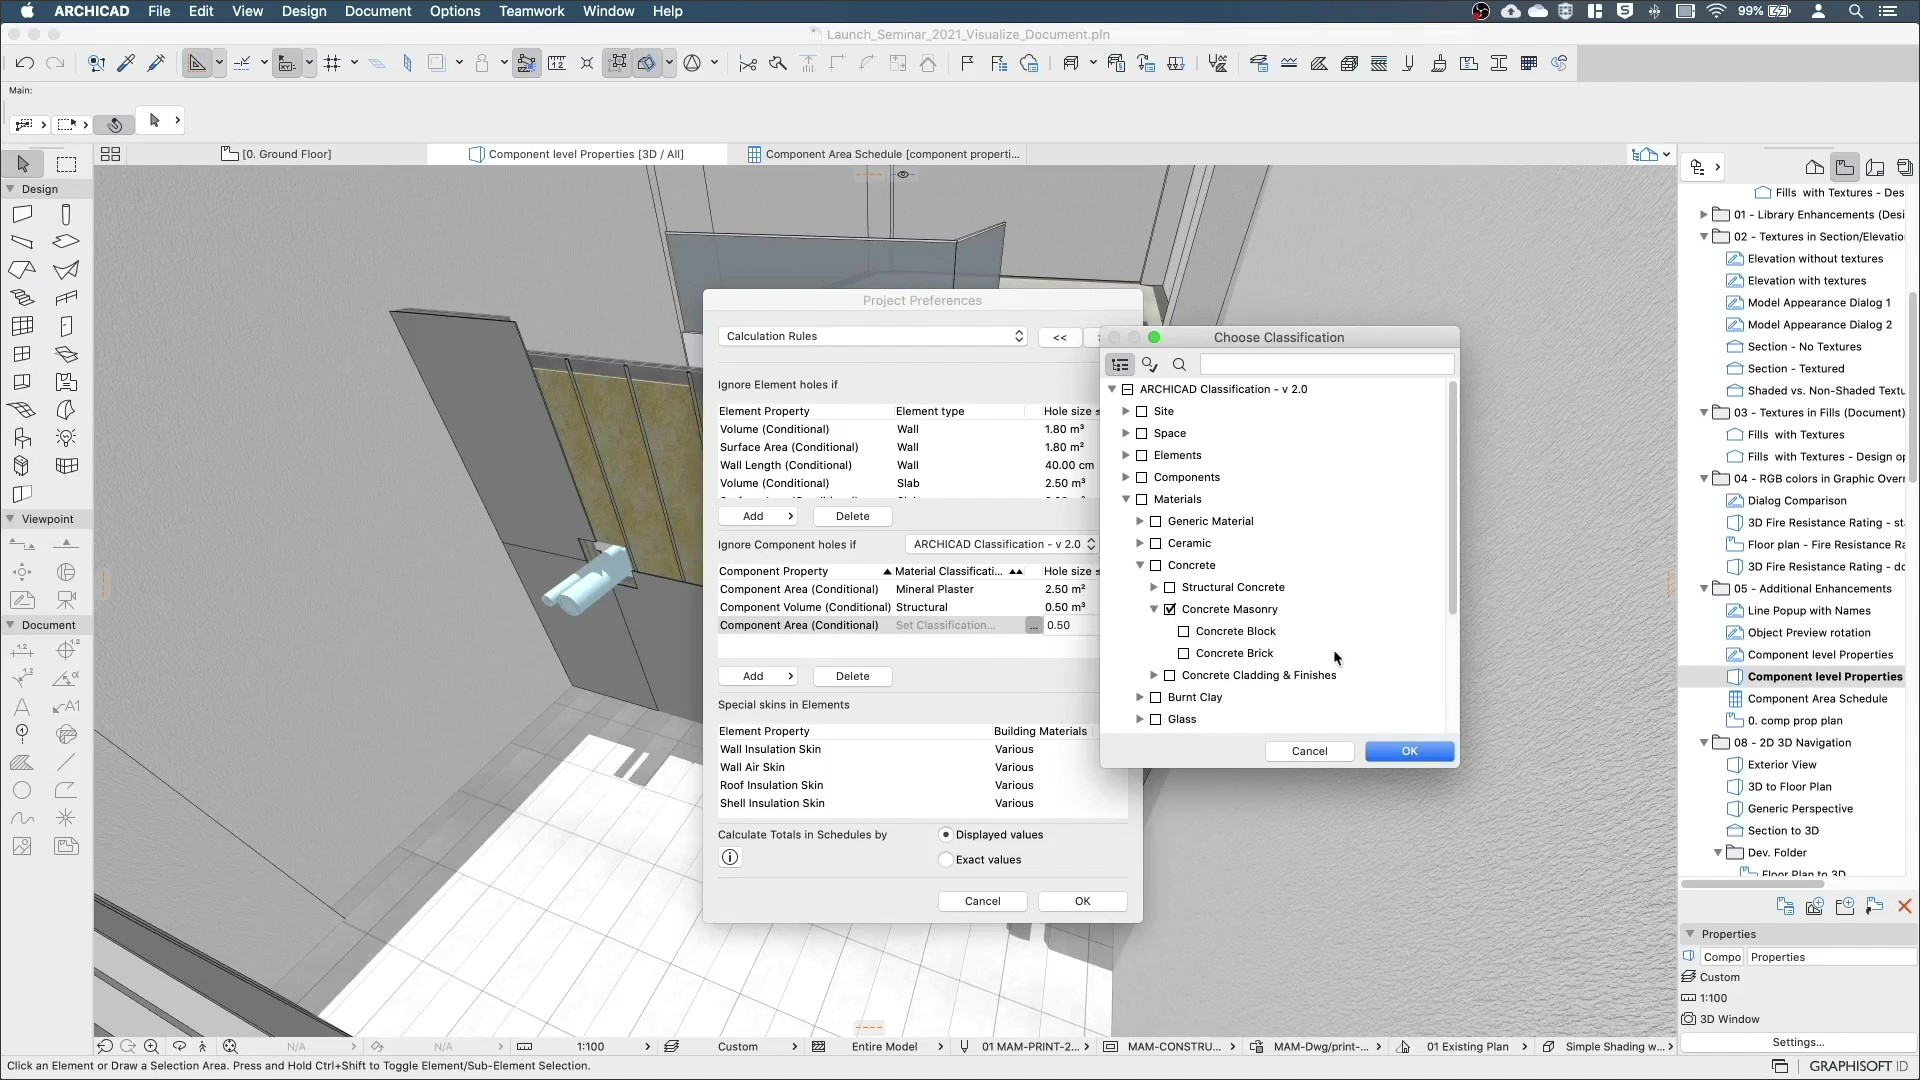Click the vertical scrollbar in Choose Classification
The width and height of the screenshot is (1920, 1080).
1452,500
